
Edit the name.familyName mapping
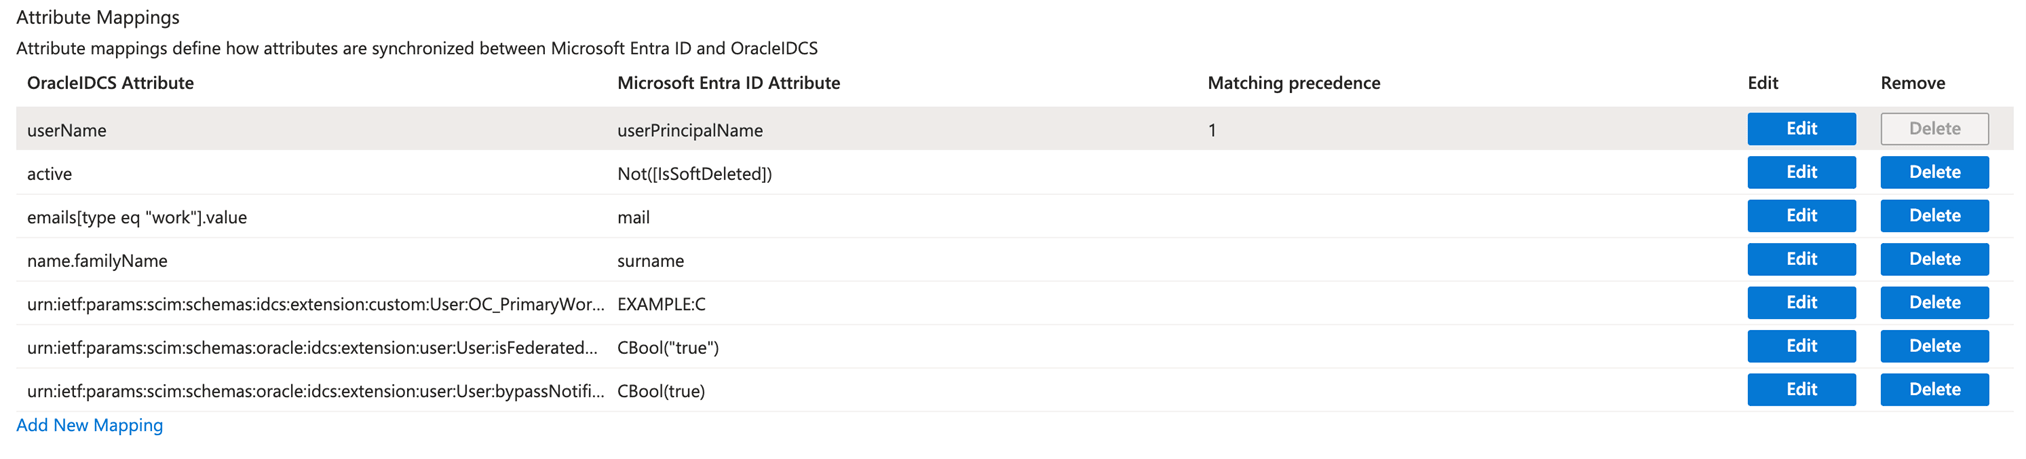[x=1801, y=259]
